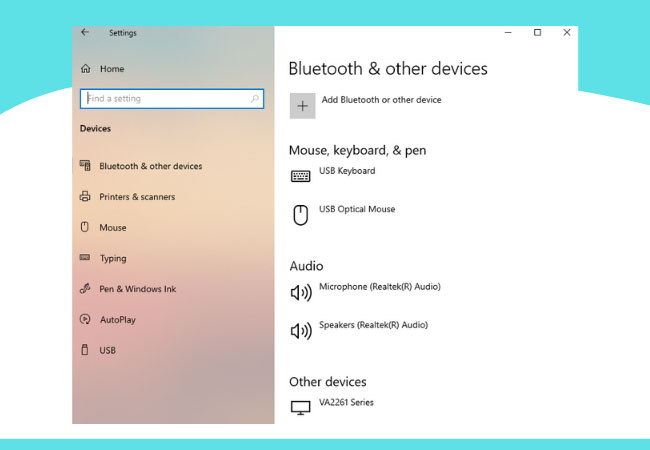Click the Microphone speaker icon
Screen dimensions: 650x450
tap(301, 292)
